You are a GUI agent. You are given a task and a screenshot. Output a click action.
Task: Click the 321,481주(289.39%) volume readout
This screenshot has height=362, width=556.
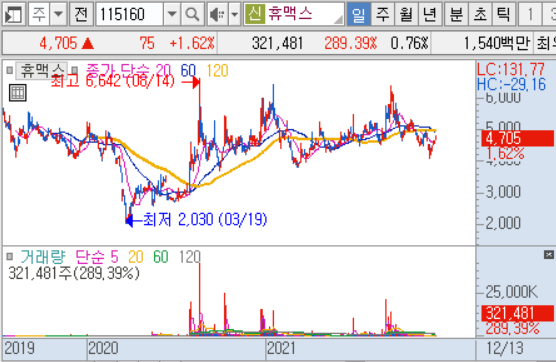74,273
